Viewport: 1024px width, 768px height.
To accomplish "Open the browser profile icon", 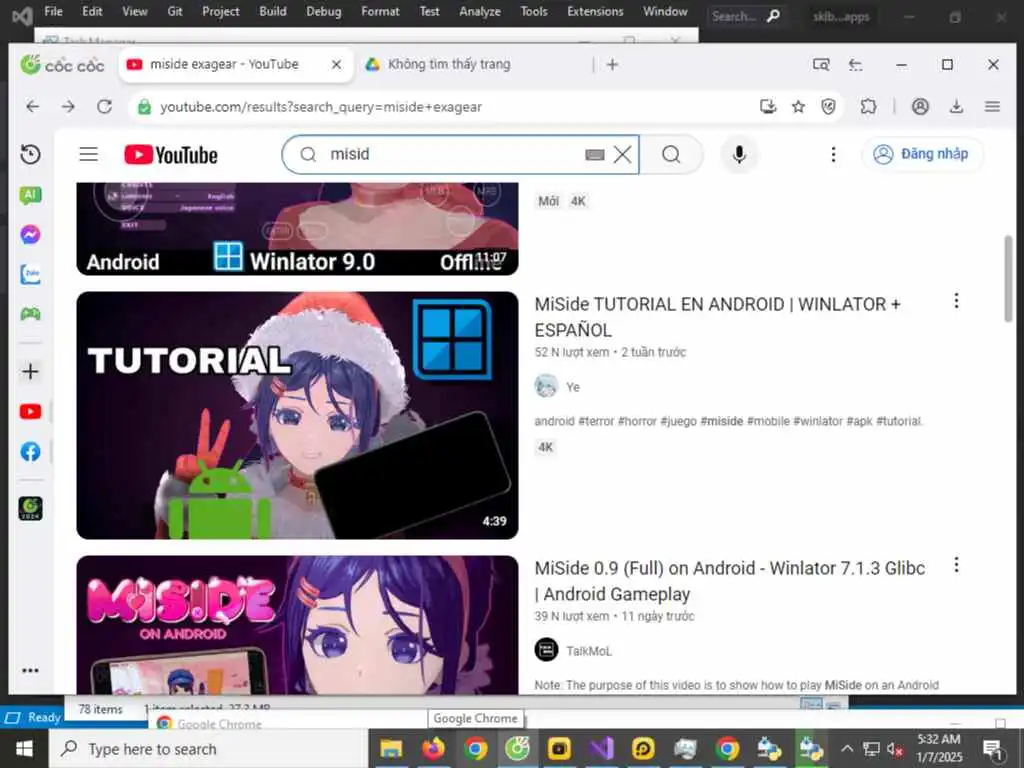I will point(920,106).
